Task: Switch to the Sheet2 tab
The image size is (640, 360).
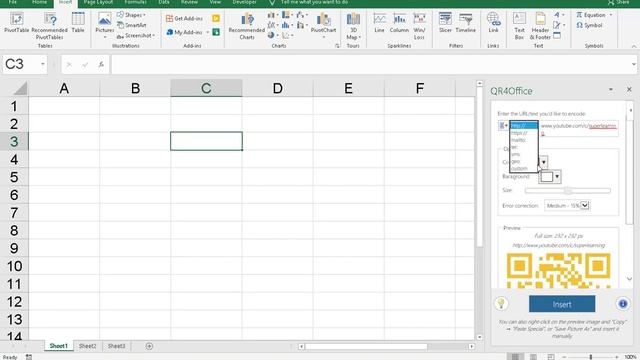Action: point(87,346)
